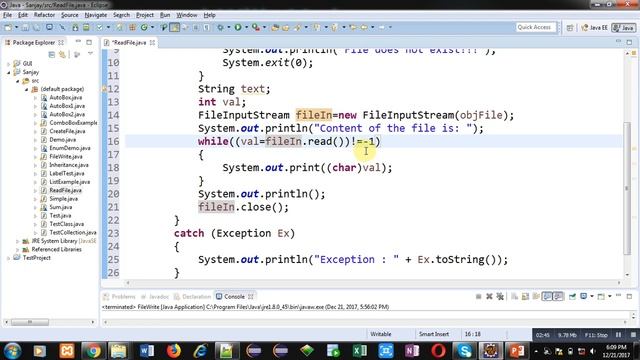This screenshot has width=640, height=360.
Task: Collapse all in Package Explorer
Action: click(x=52, y=55)
